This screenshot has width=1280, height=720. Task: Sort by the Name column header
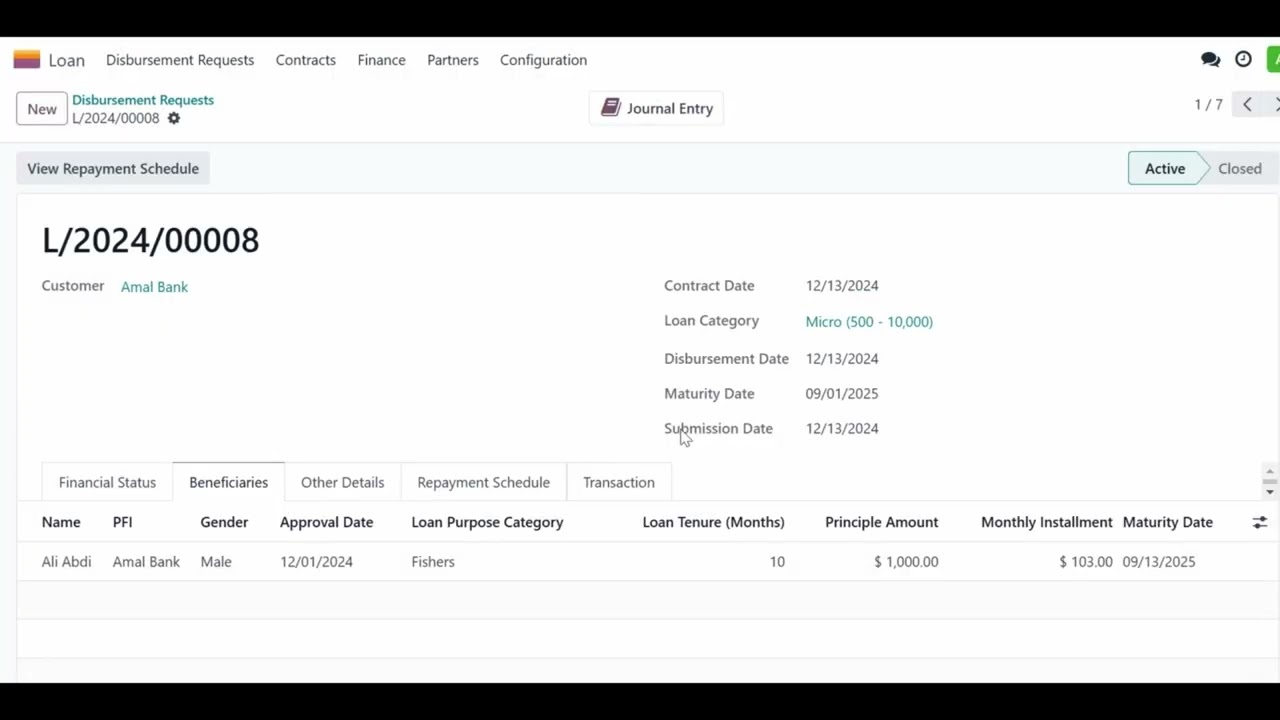[61, 522]
